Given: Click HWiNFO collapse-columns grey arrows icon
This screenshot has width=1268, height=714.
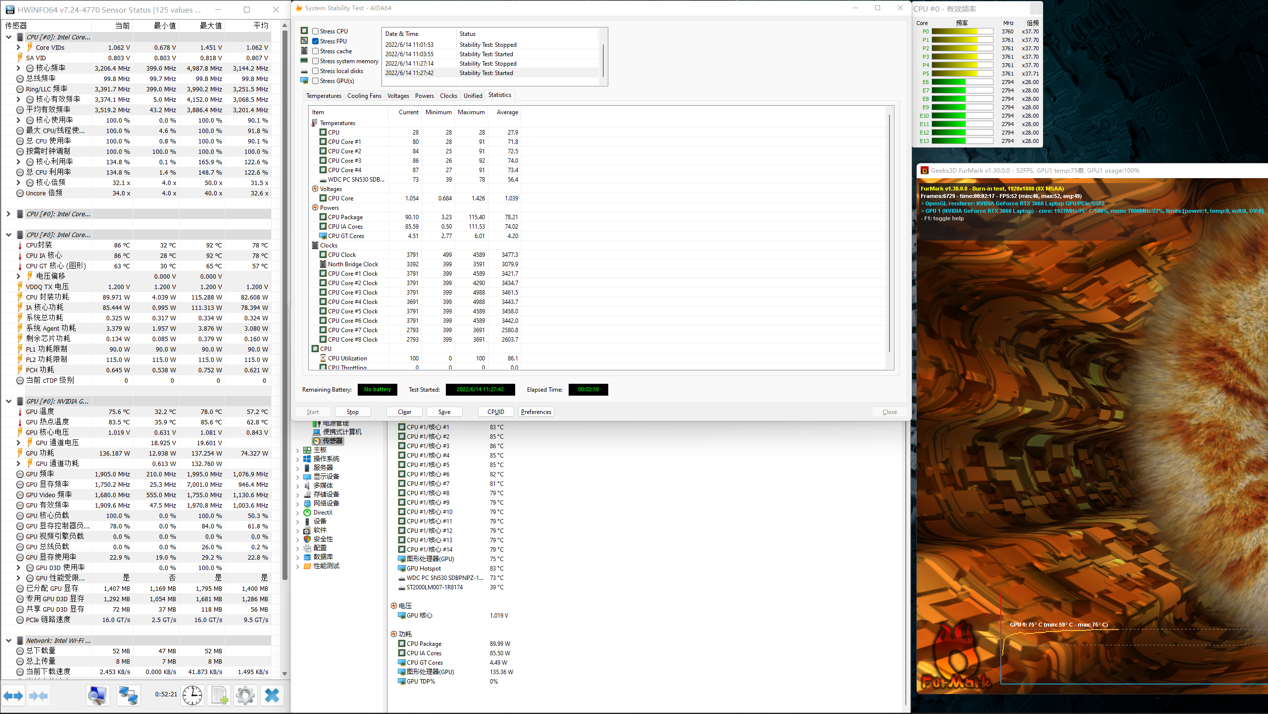Looking at the screenshot, I should pos(38,696).
